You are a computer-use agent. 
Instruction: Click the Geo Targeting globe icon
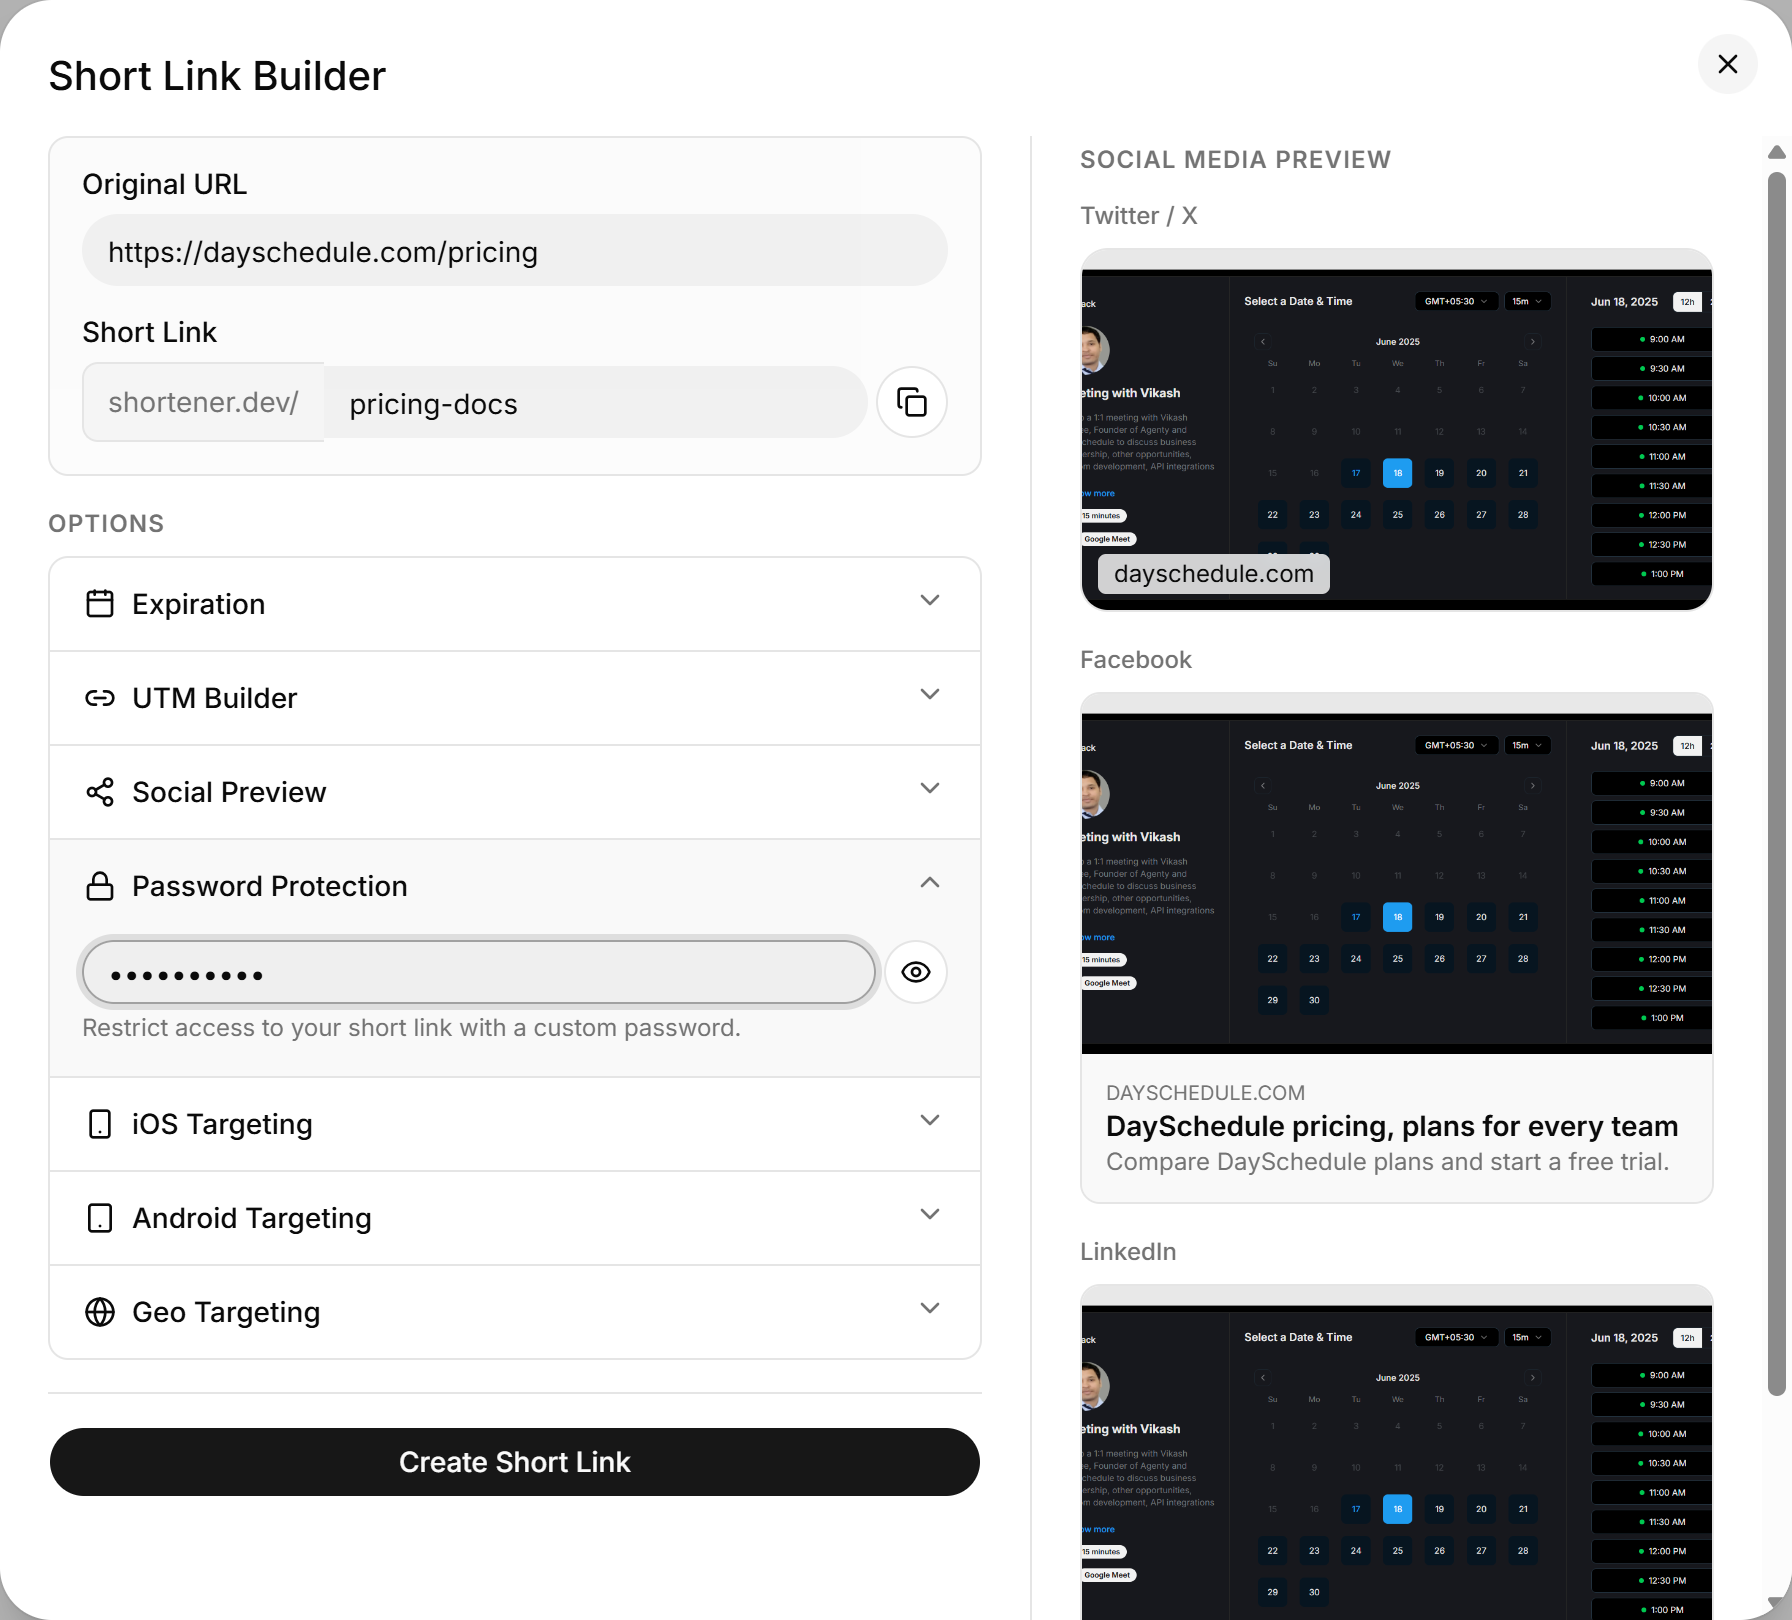(100, 1312)
